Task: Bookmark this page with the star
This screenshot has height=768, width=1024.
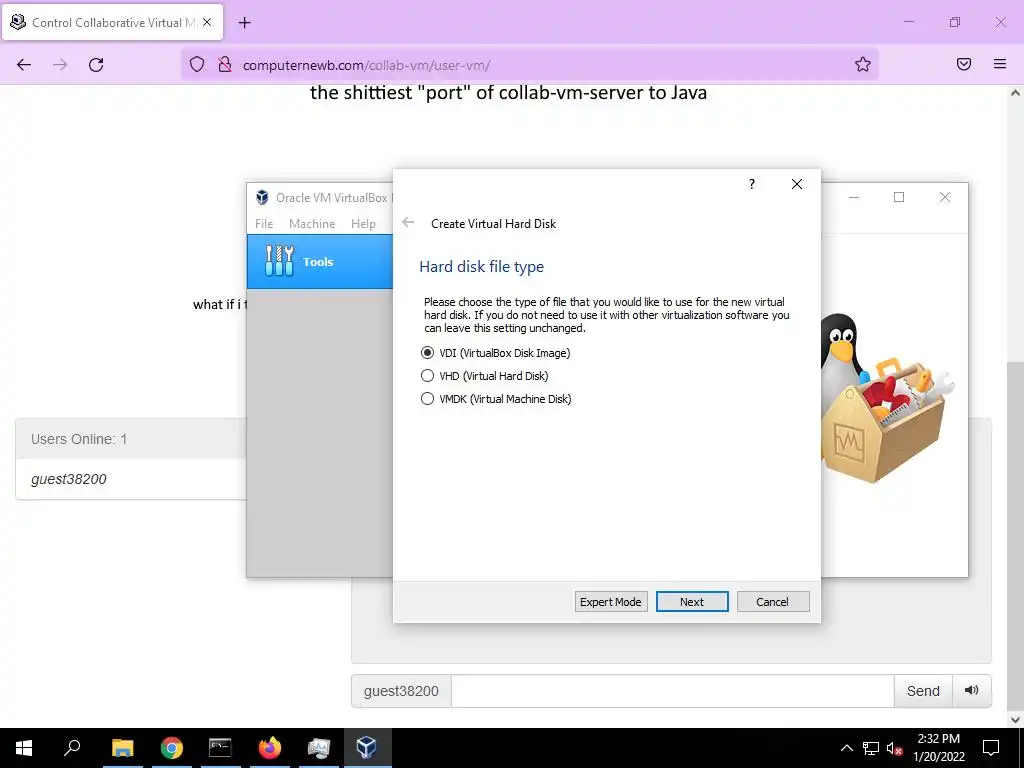Action: pos(863,64)
